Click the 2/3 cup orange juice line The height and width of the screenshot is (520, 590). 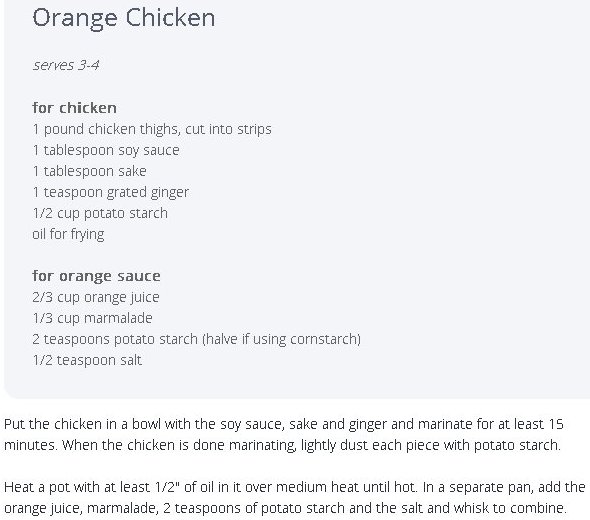[x=96, y=297]
